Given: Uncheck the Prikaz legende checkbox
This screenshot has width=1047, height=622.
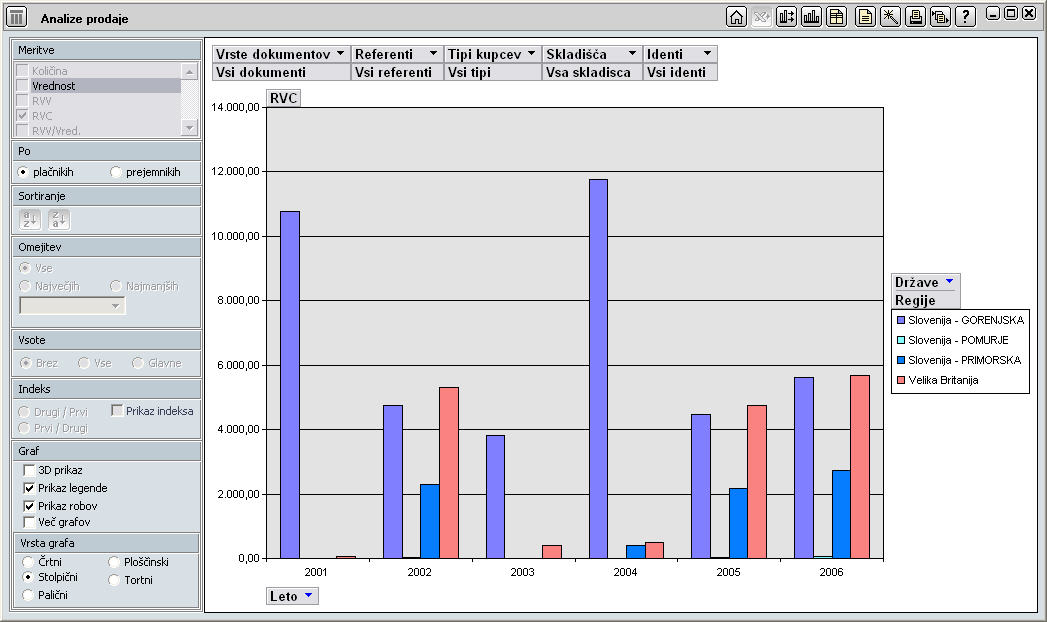Looking at the screenshot, I should click(x=29, y=488).
